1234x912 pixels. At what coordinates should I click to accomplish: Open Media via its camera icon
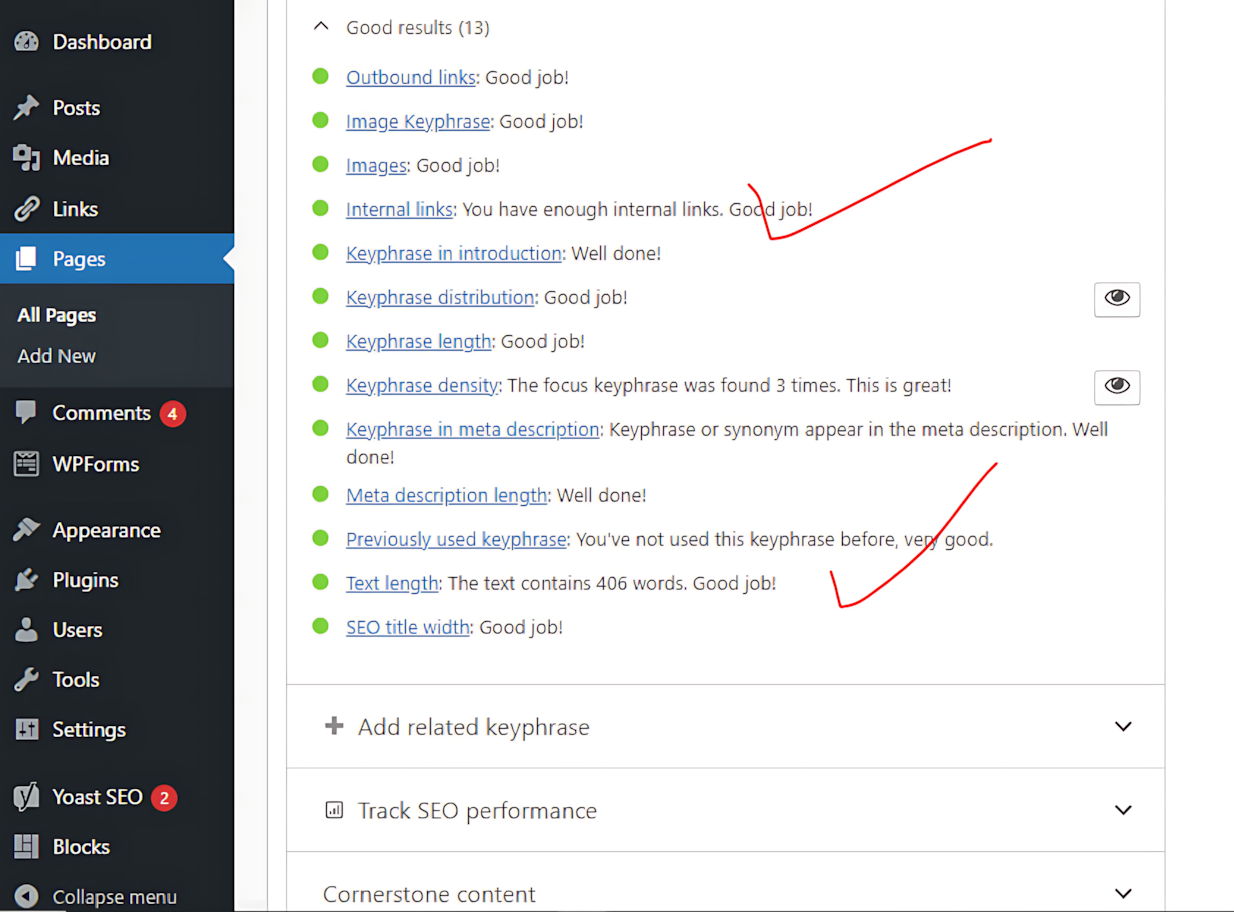tap(26, 158)
